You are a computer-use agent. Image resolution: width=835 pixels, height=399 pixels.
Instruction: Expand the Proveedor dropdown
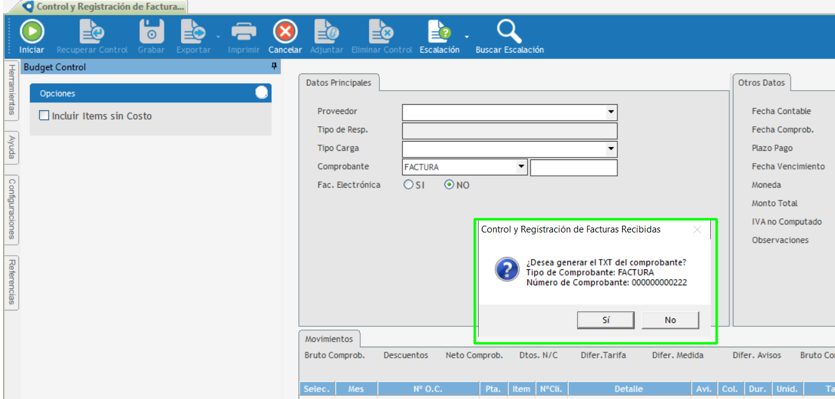[x=610, y=112]
